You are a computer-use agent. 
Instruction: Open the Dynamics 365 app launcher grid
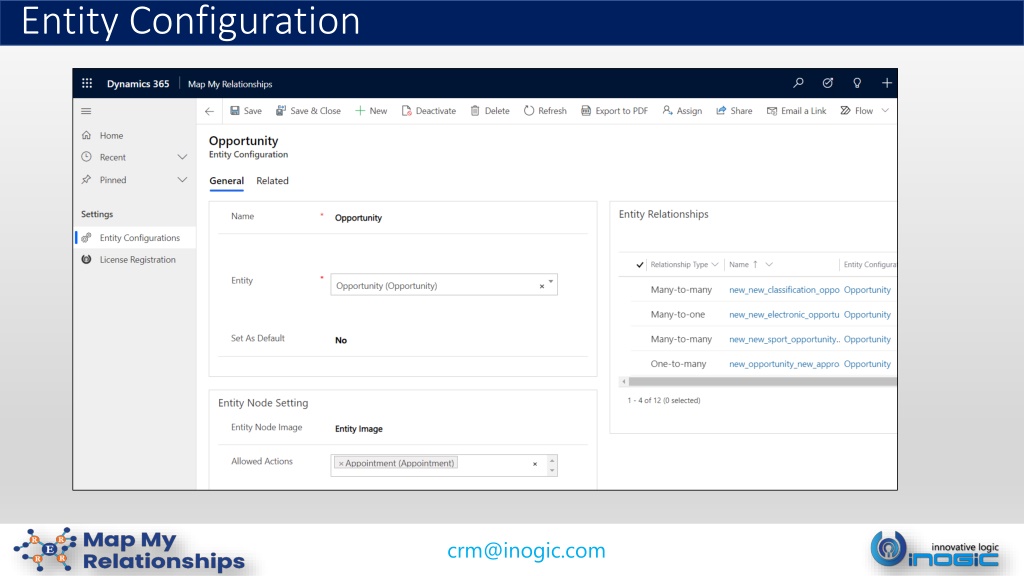click(x=87, y=84)
